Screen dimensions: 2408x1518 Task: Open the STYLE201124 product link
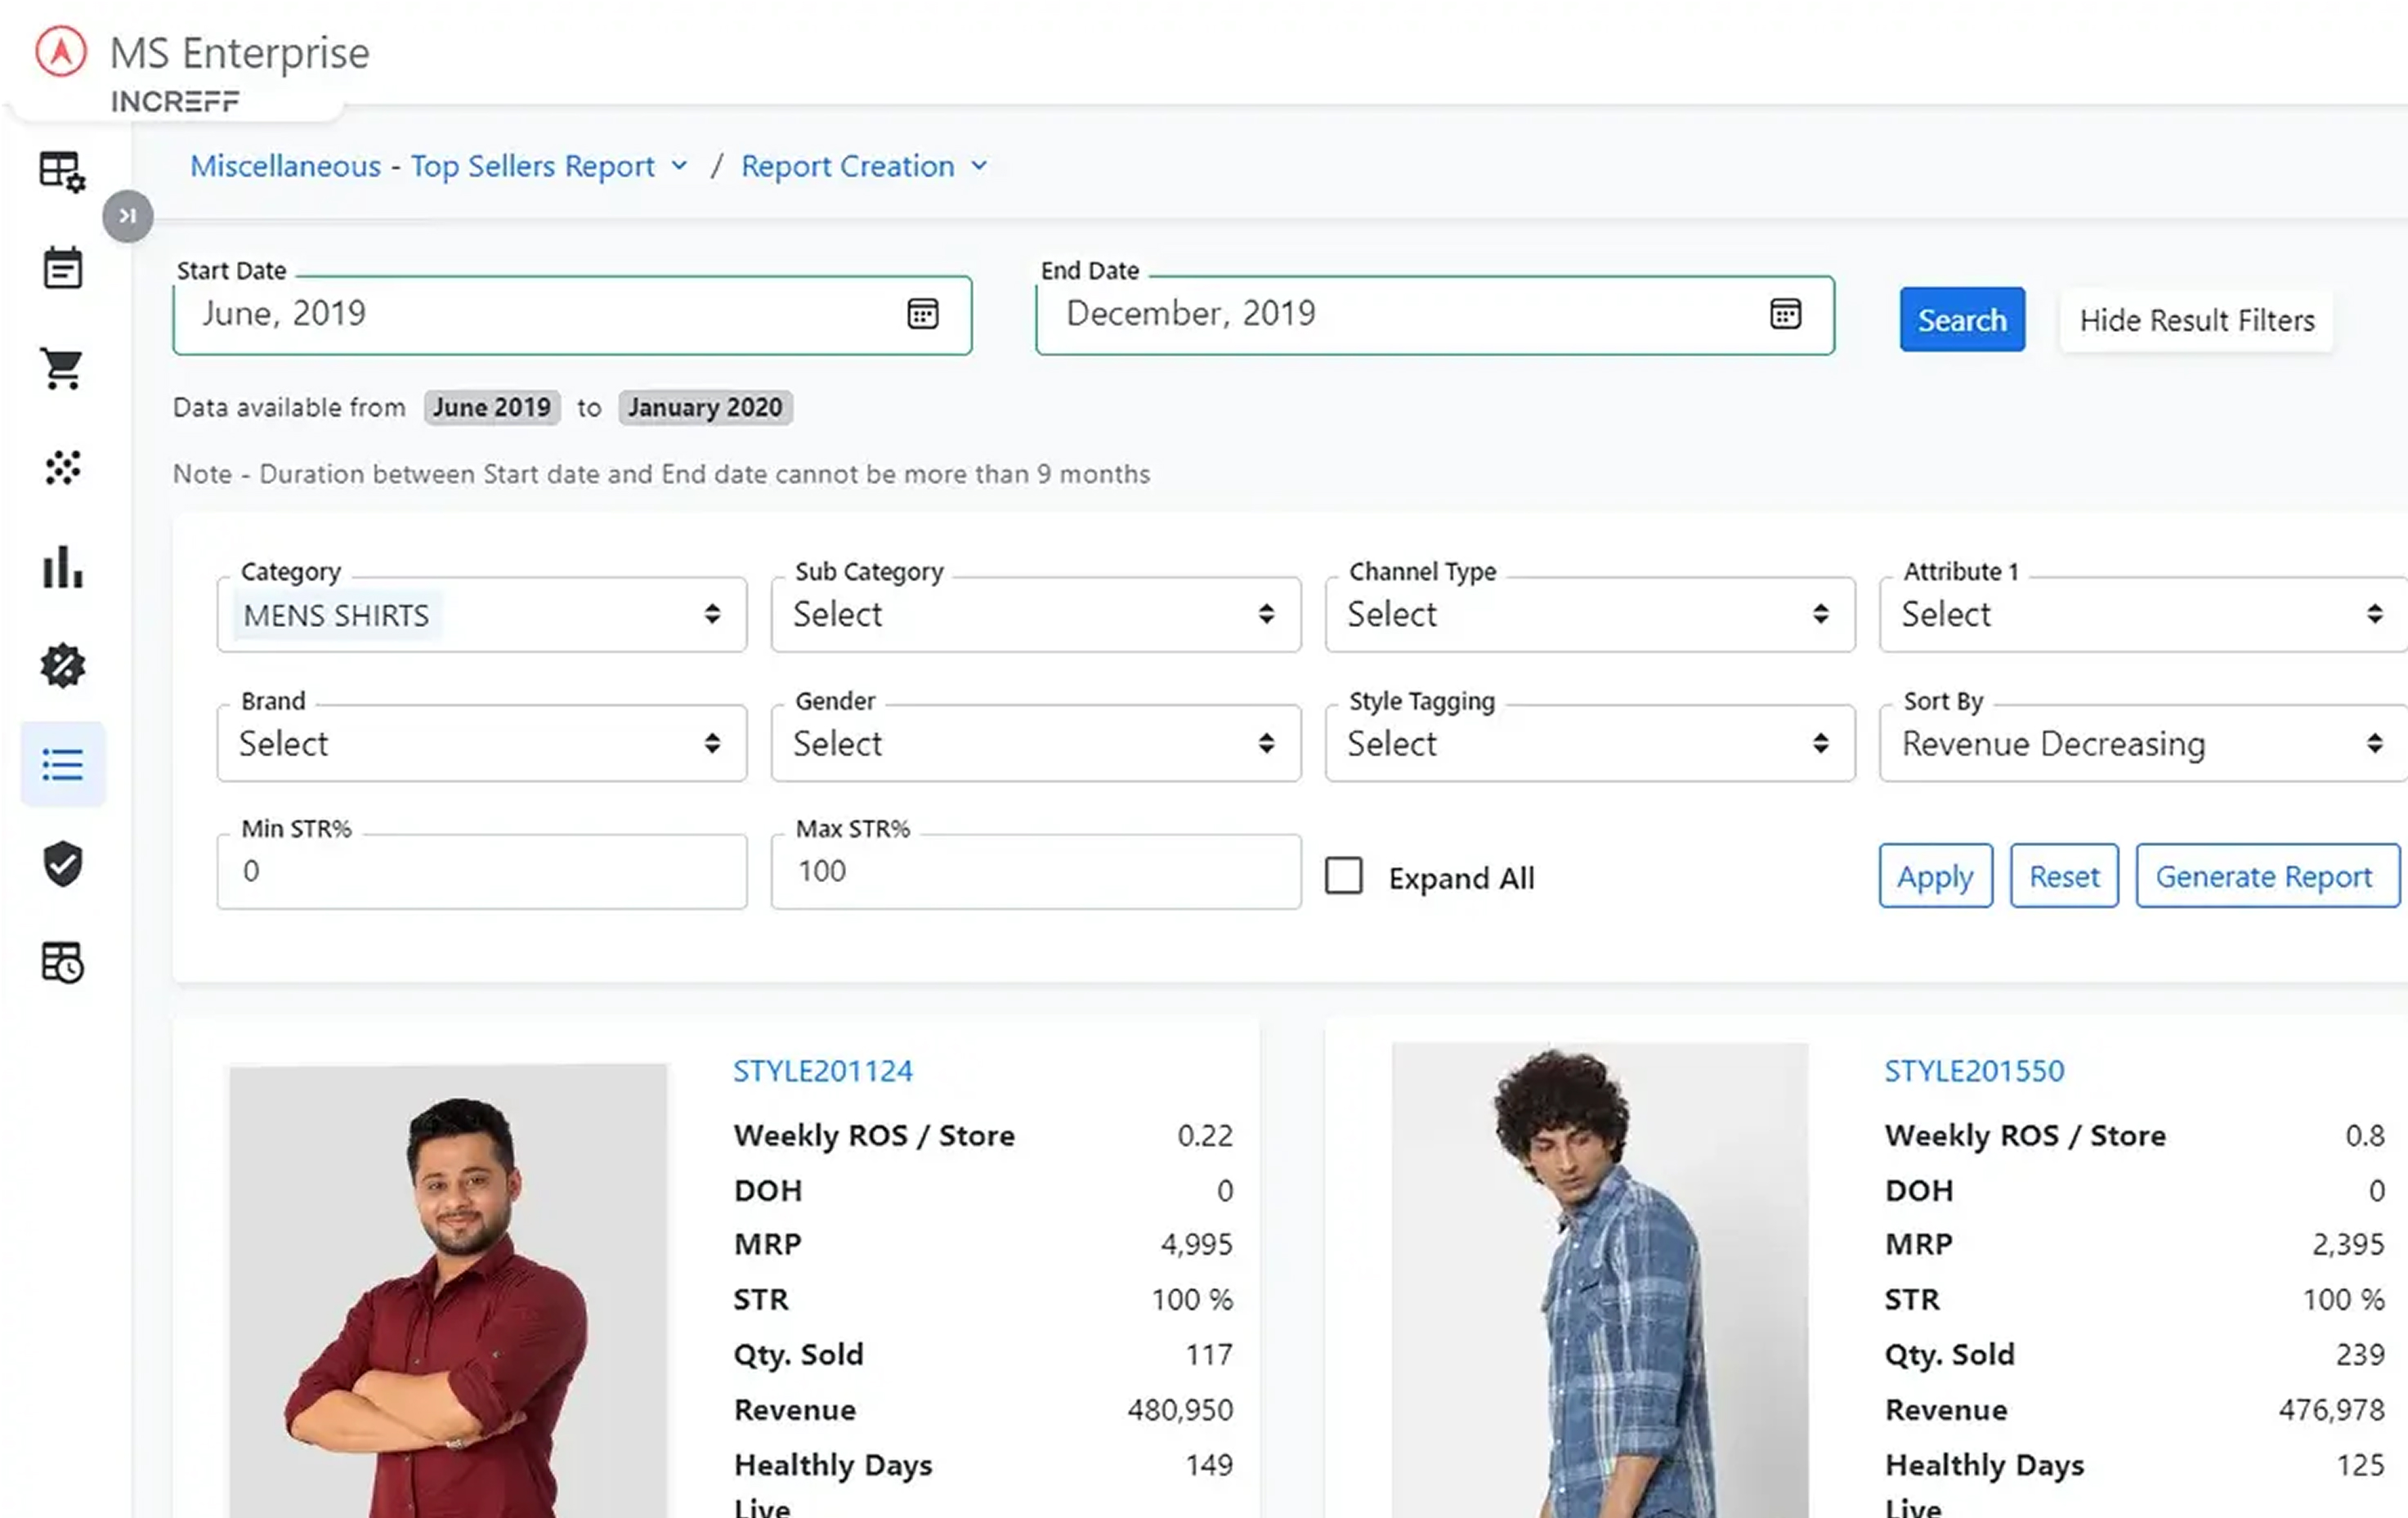coord(822,1071)
